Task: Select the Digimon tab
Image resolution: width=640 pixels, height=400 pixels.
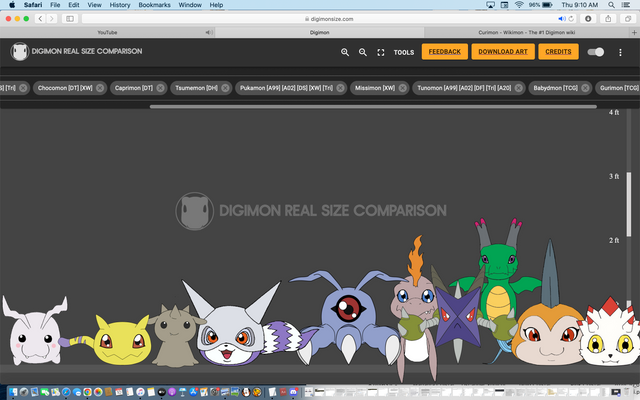Action: coord(320,32)
